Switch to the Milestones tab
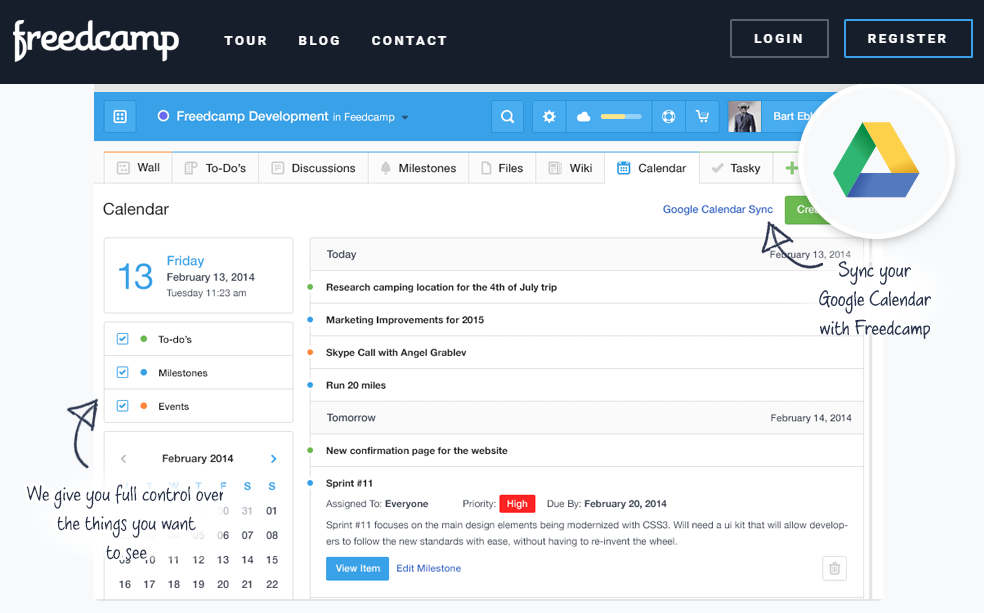The height and width of the screenshot is (613, 984). click(x=418, y=168)
